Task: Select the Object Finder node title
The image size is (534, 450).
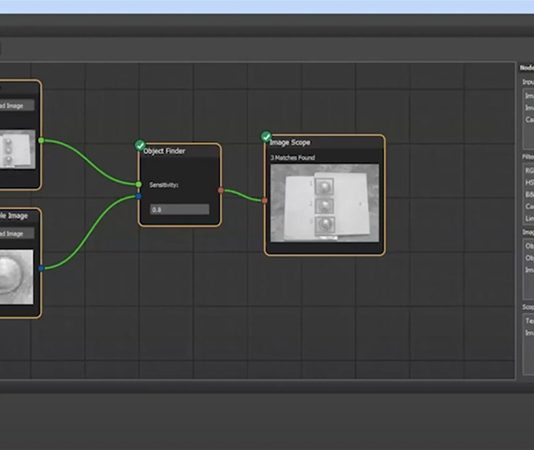Action: pyautogui.click(x=164, y=151)
